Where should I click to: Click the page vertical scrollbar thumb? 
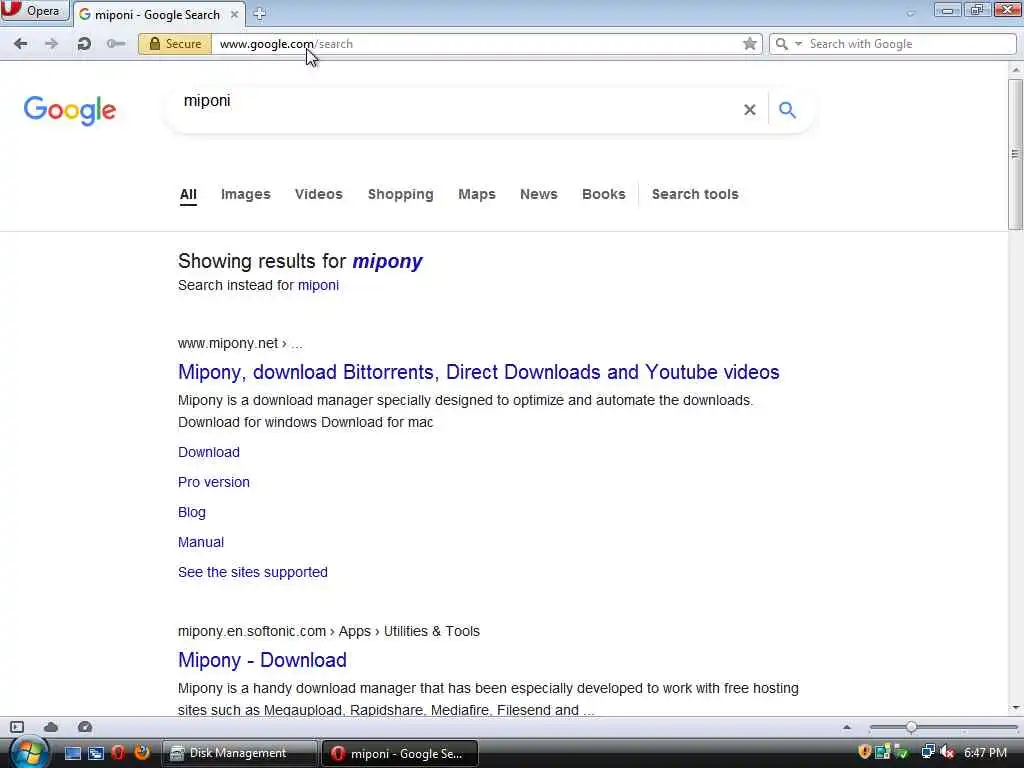[x=1016, y=154]
